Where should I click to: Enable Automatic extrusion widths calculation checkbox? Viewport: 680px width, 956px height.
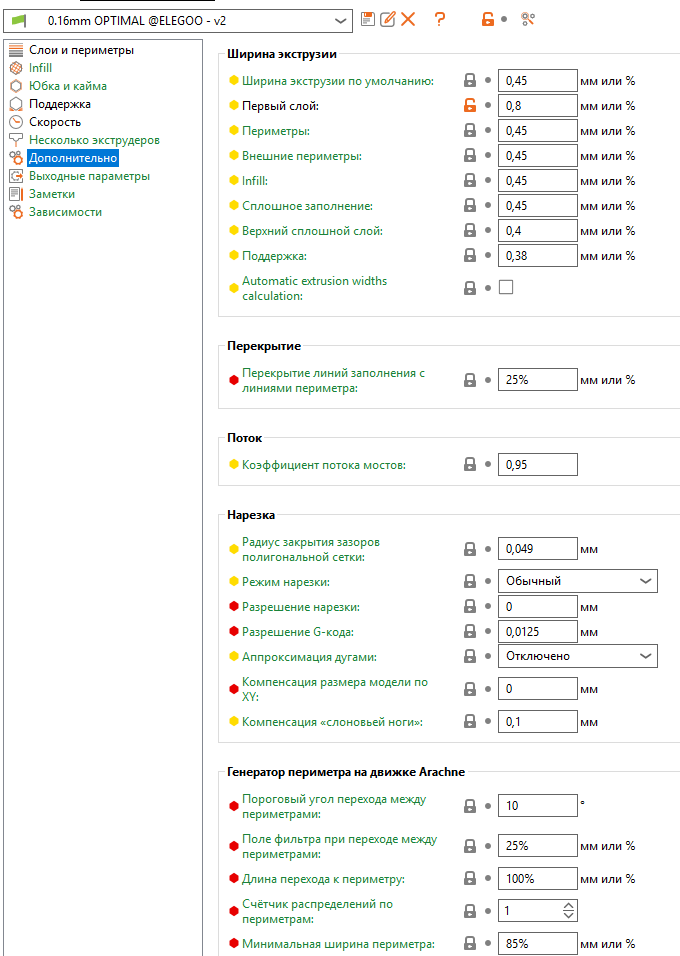click(506, 288)
